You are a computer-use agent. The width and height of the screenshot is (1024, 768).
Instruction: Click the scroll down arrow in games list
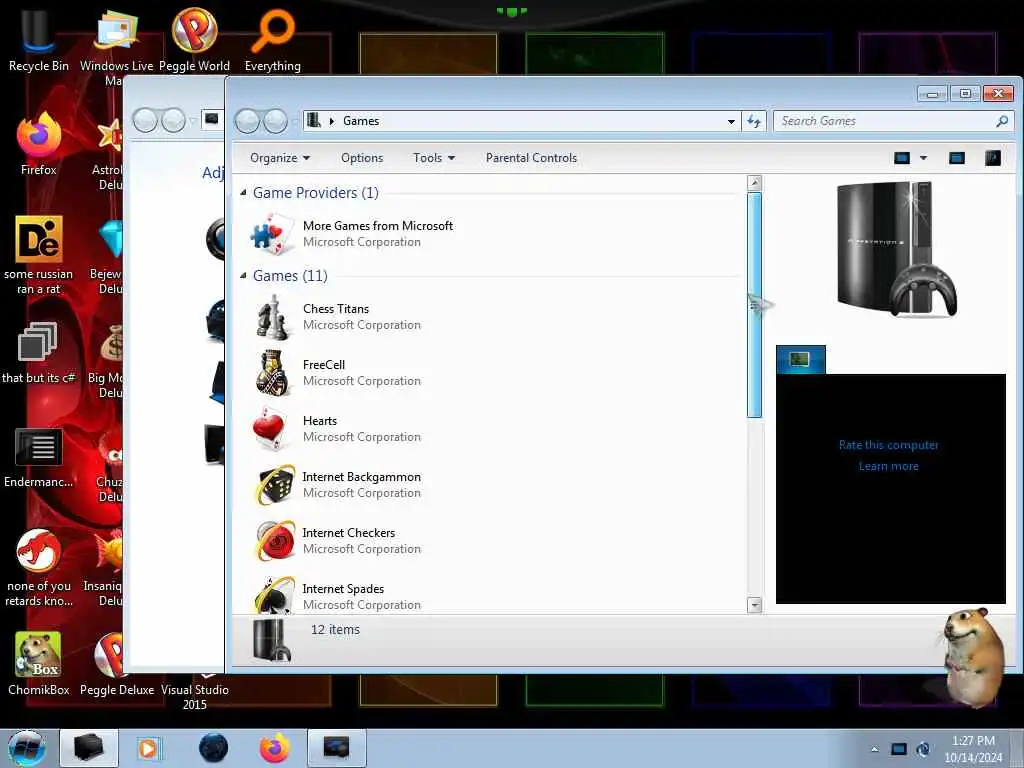[754, 605]
